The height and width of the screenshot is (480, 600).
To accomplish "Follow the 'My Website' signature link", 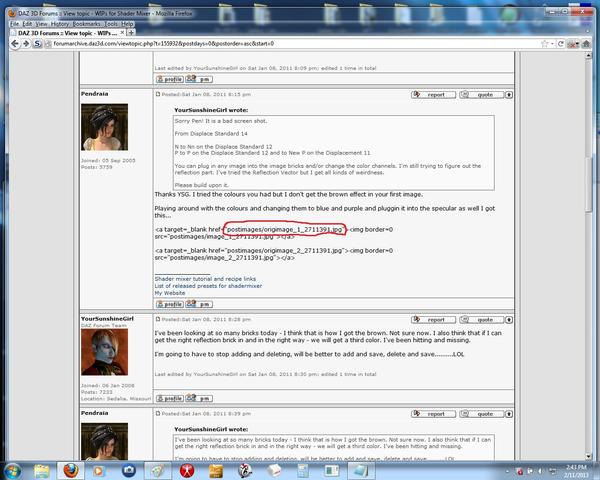I will (170, 293).
